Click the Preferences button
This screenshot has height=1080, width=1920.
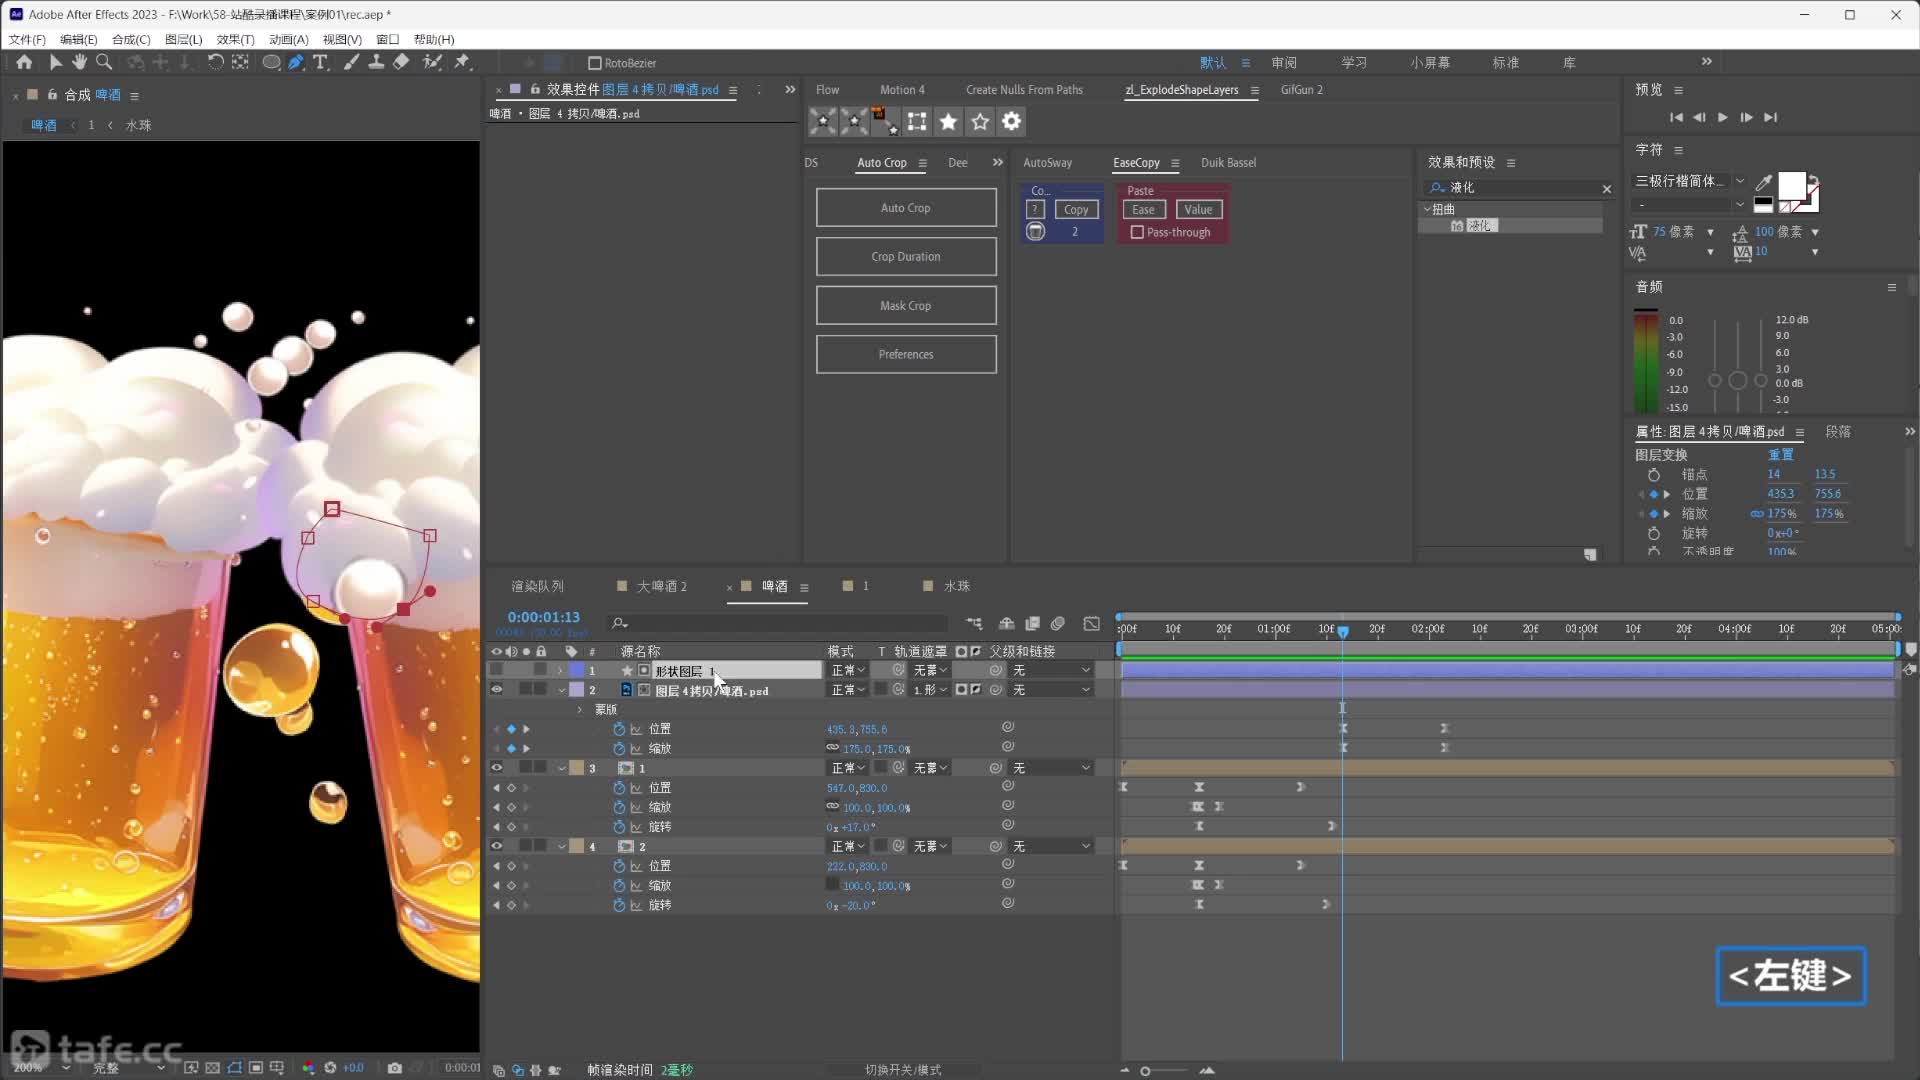pos(906,355)
